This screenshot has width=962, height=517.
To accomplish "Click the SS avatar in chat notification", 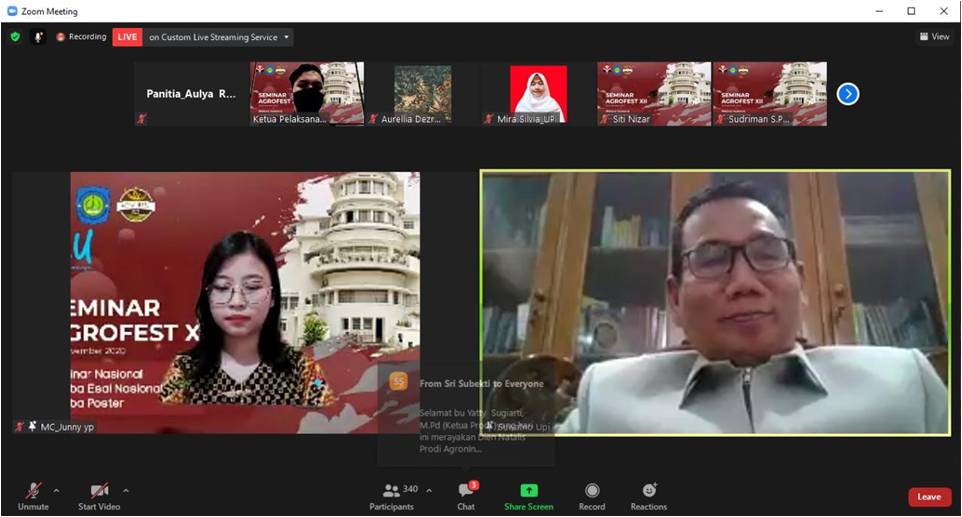I will click(x=399, y=381).
